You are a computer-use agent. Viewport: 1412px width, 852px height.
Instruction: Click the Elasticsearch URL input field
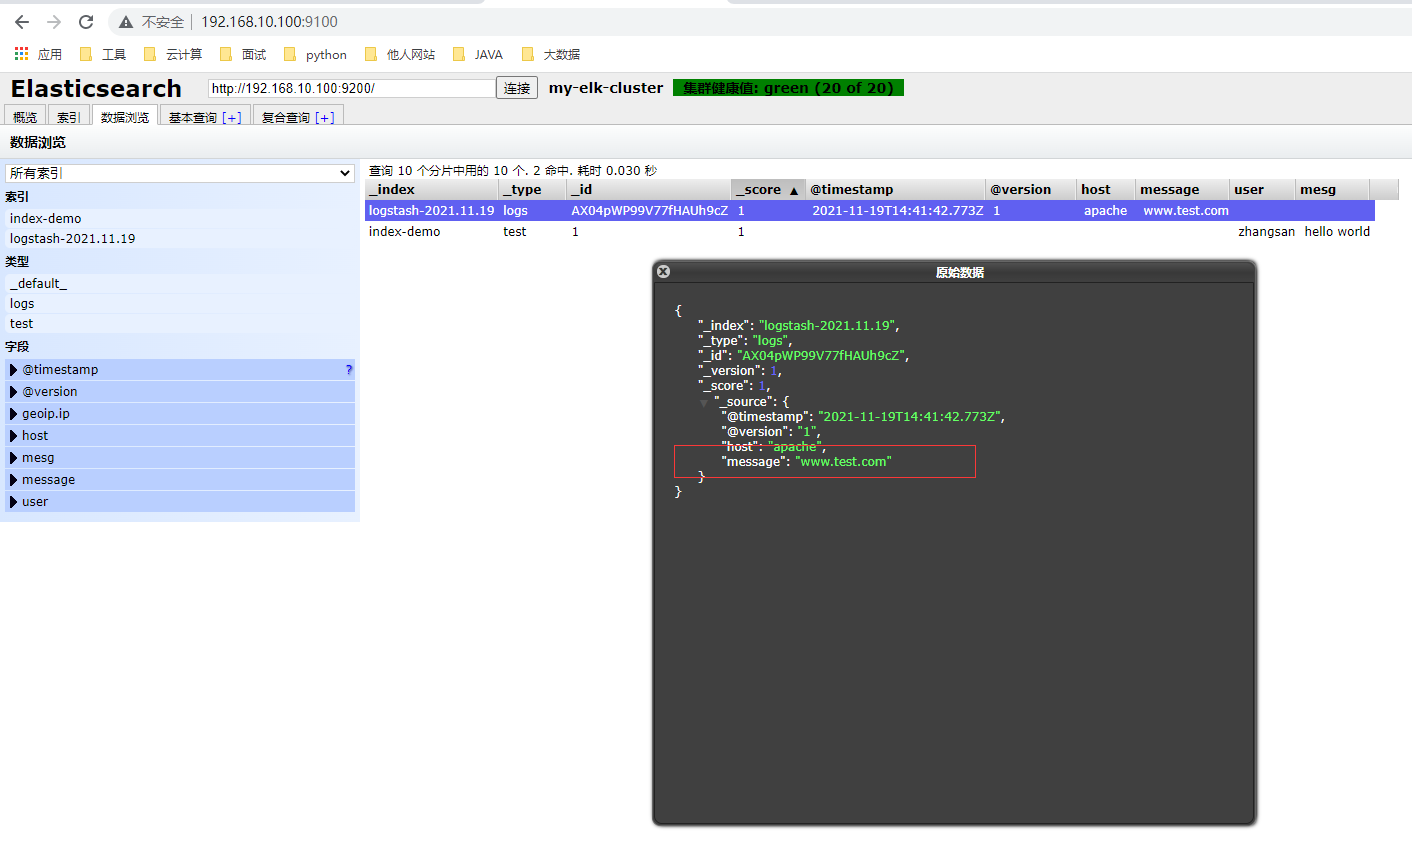tap(351, 88)
